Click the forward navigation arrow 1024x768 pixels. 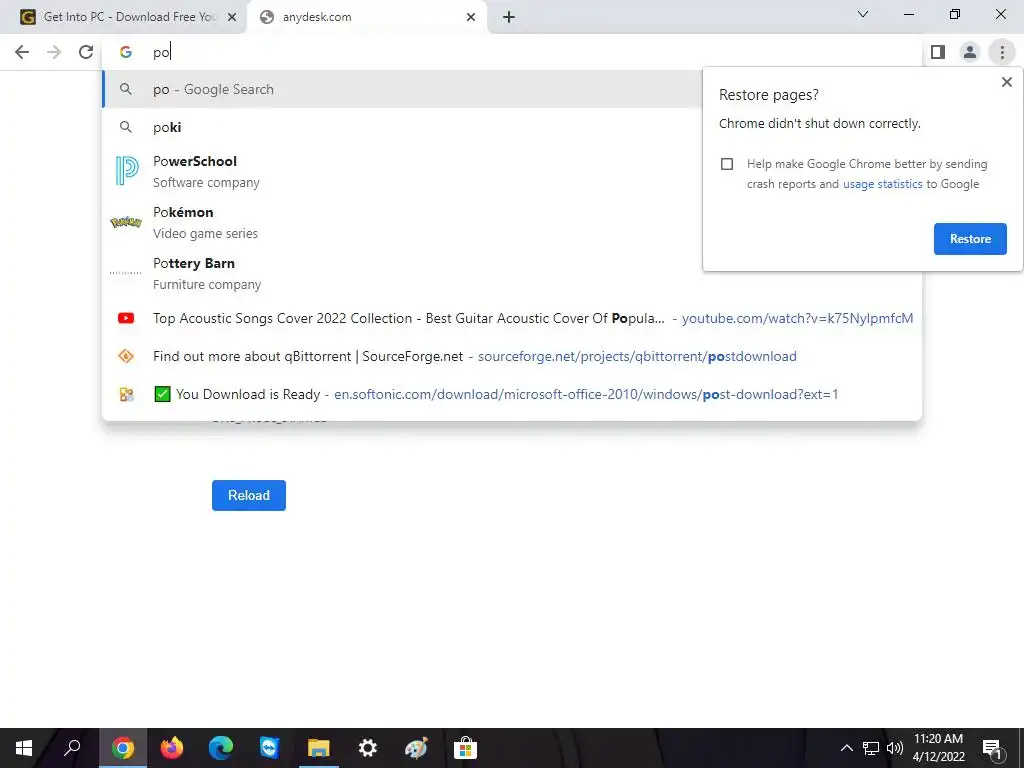coord(54,52)
